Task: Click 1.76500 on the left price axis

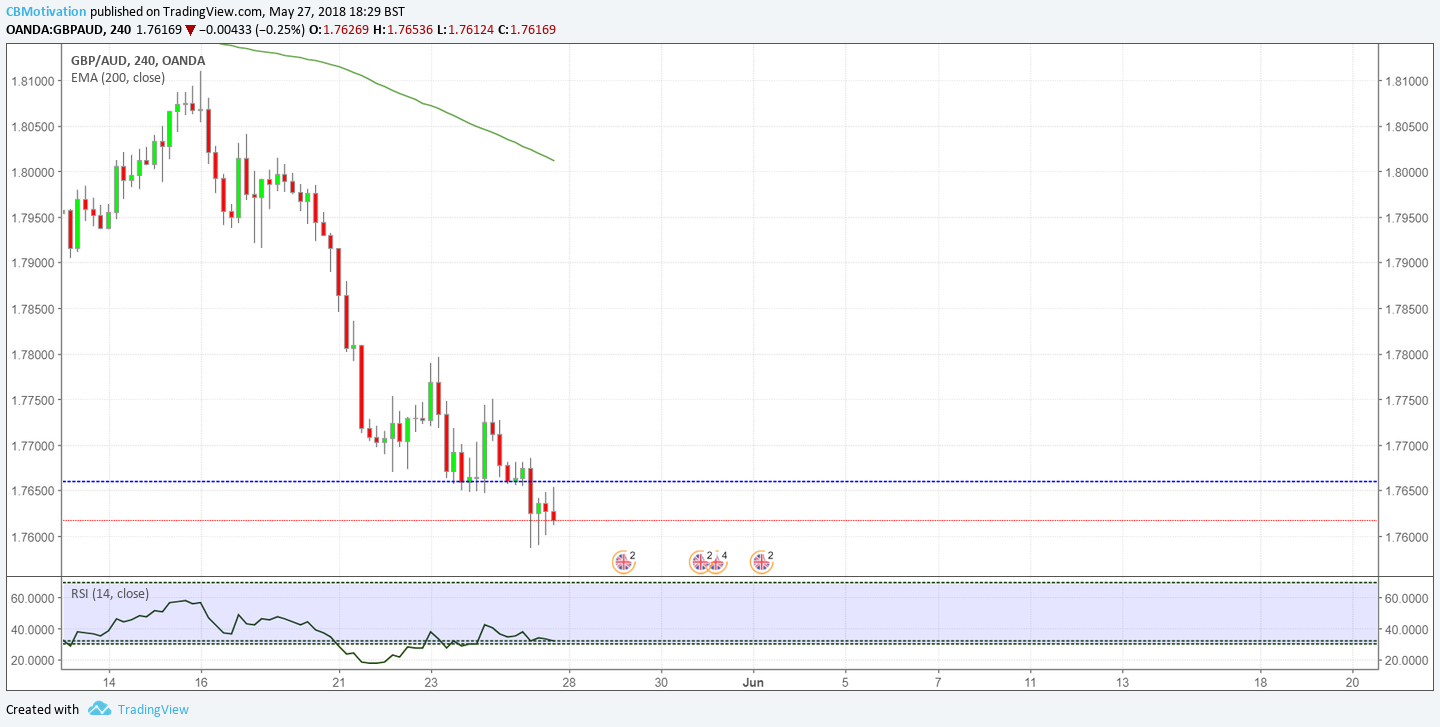Action: point(33,491)
